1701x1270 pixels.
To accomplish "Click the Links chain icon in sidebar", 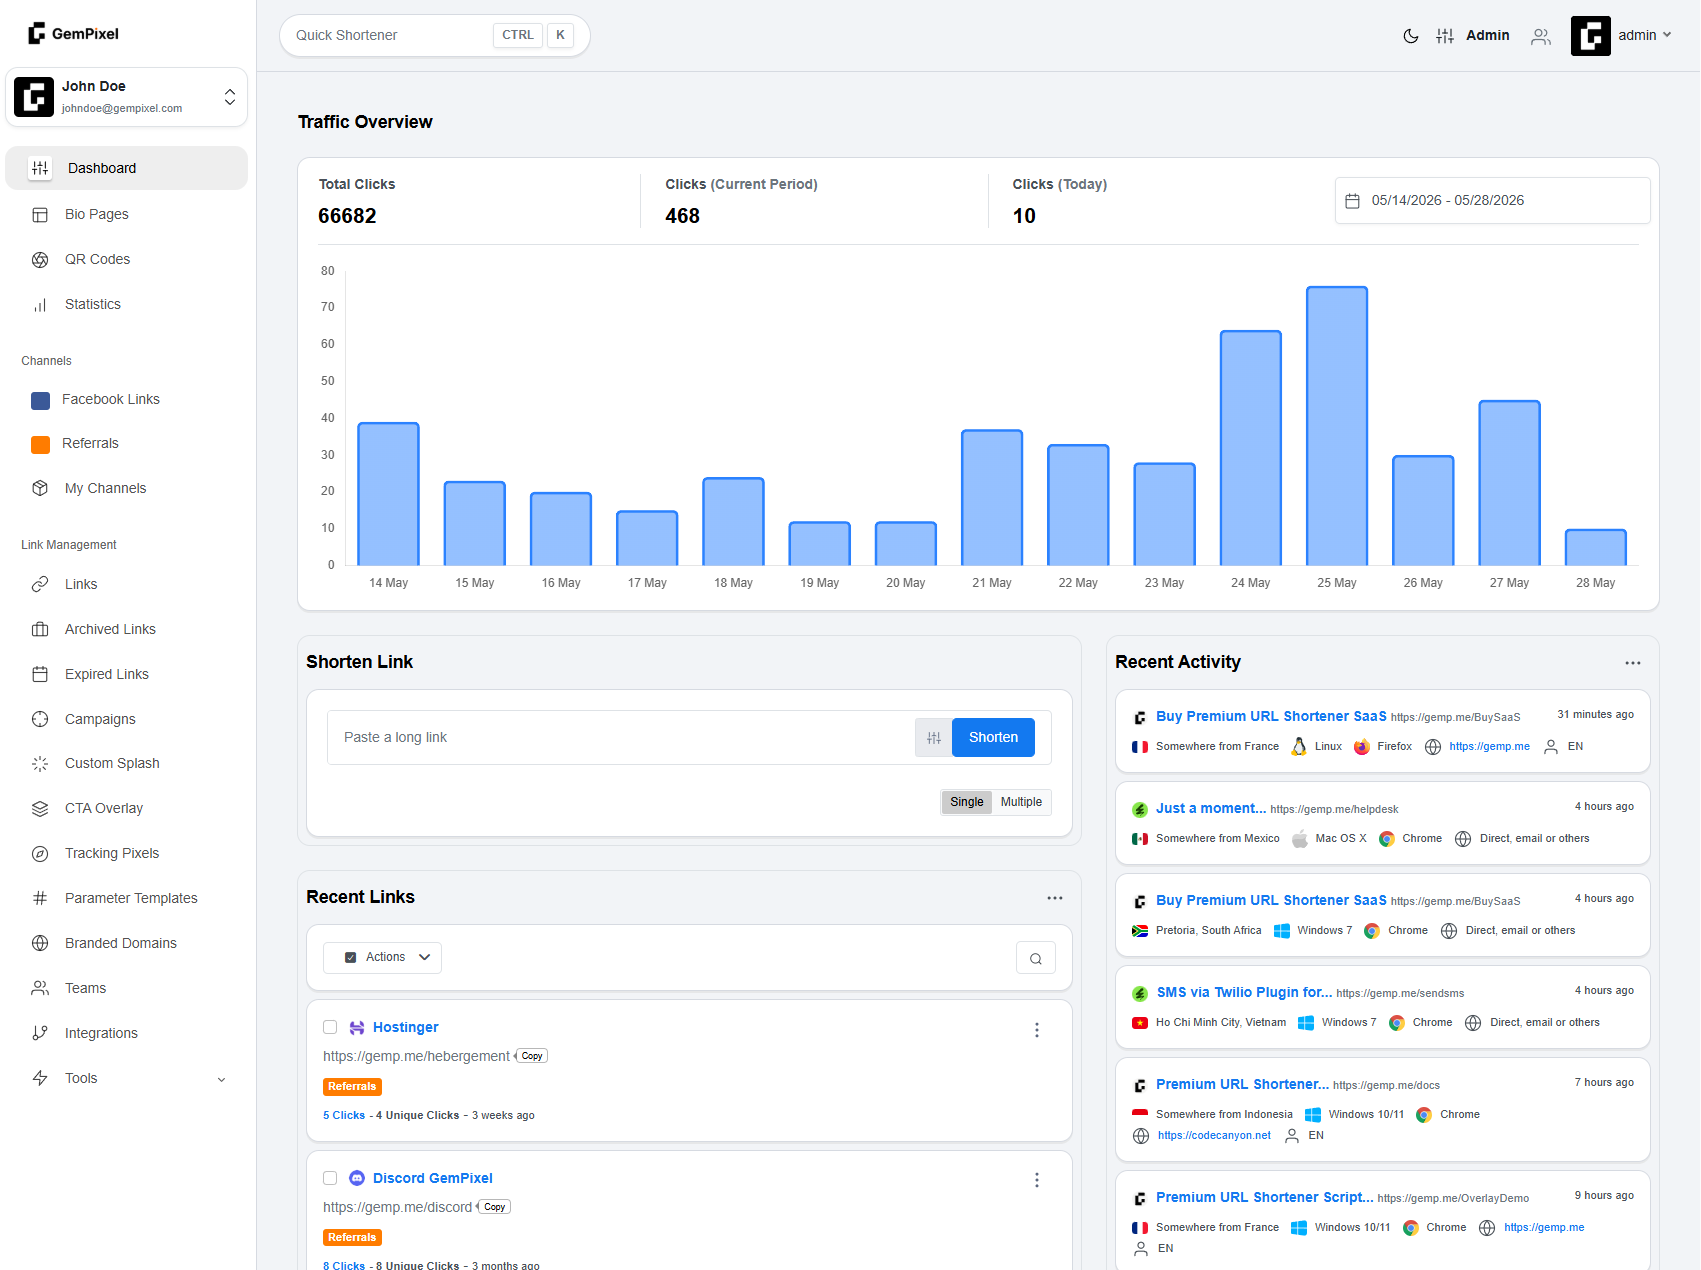I will coord(40,585).
